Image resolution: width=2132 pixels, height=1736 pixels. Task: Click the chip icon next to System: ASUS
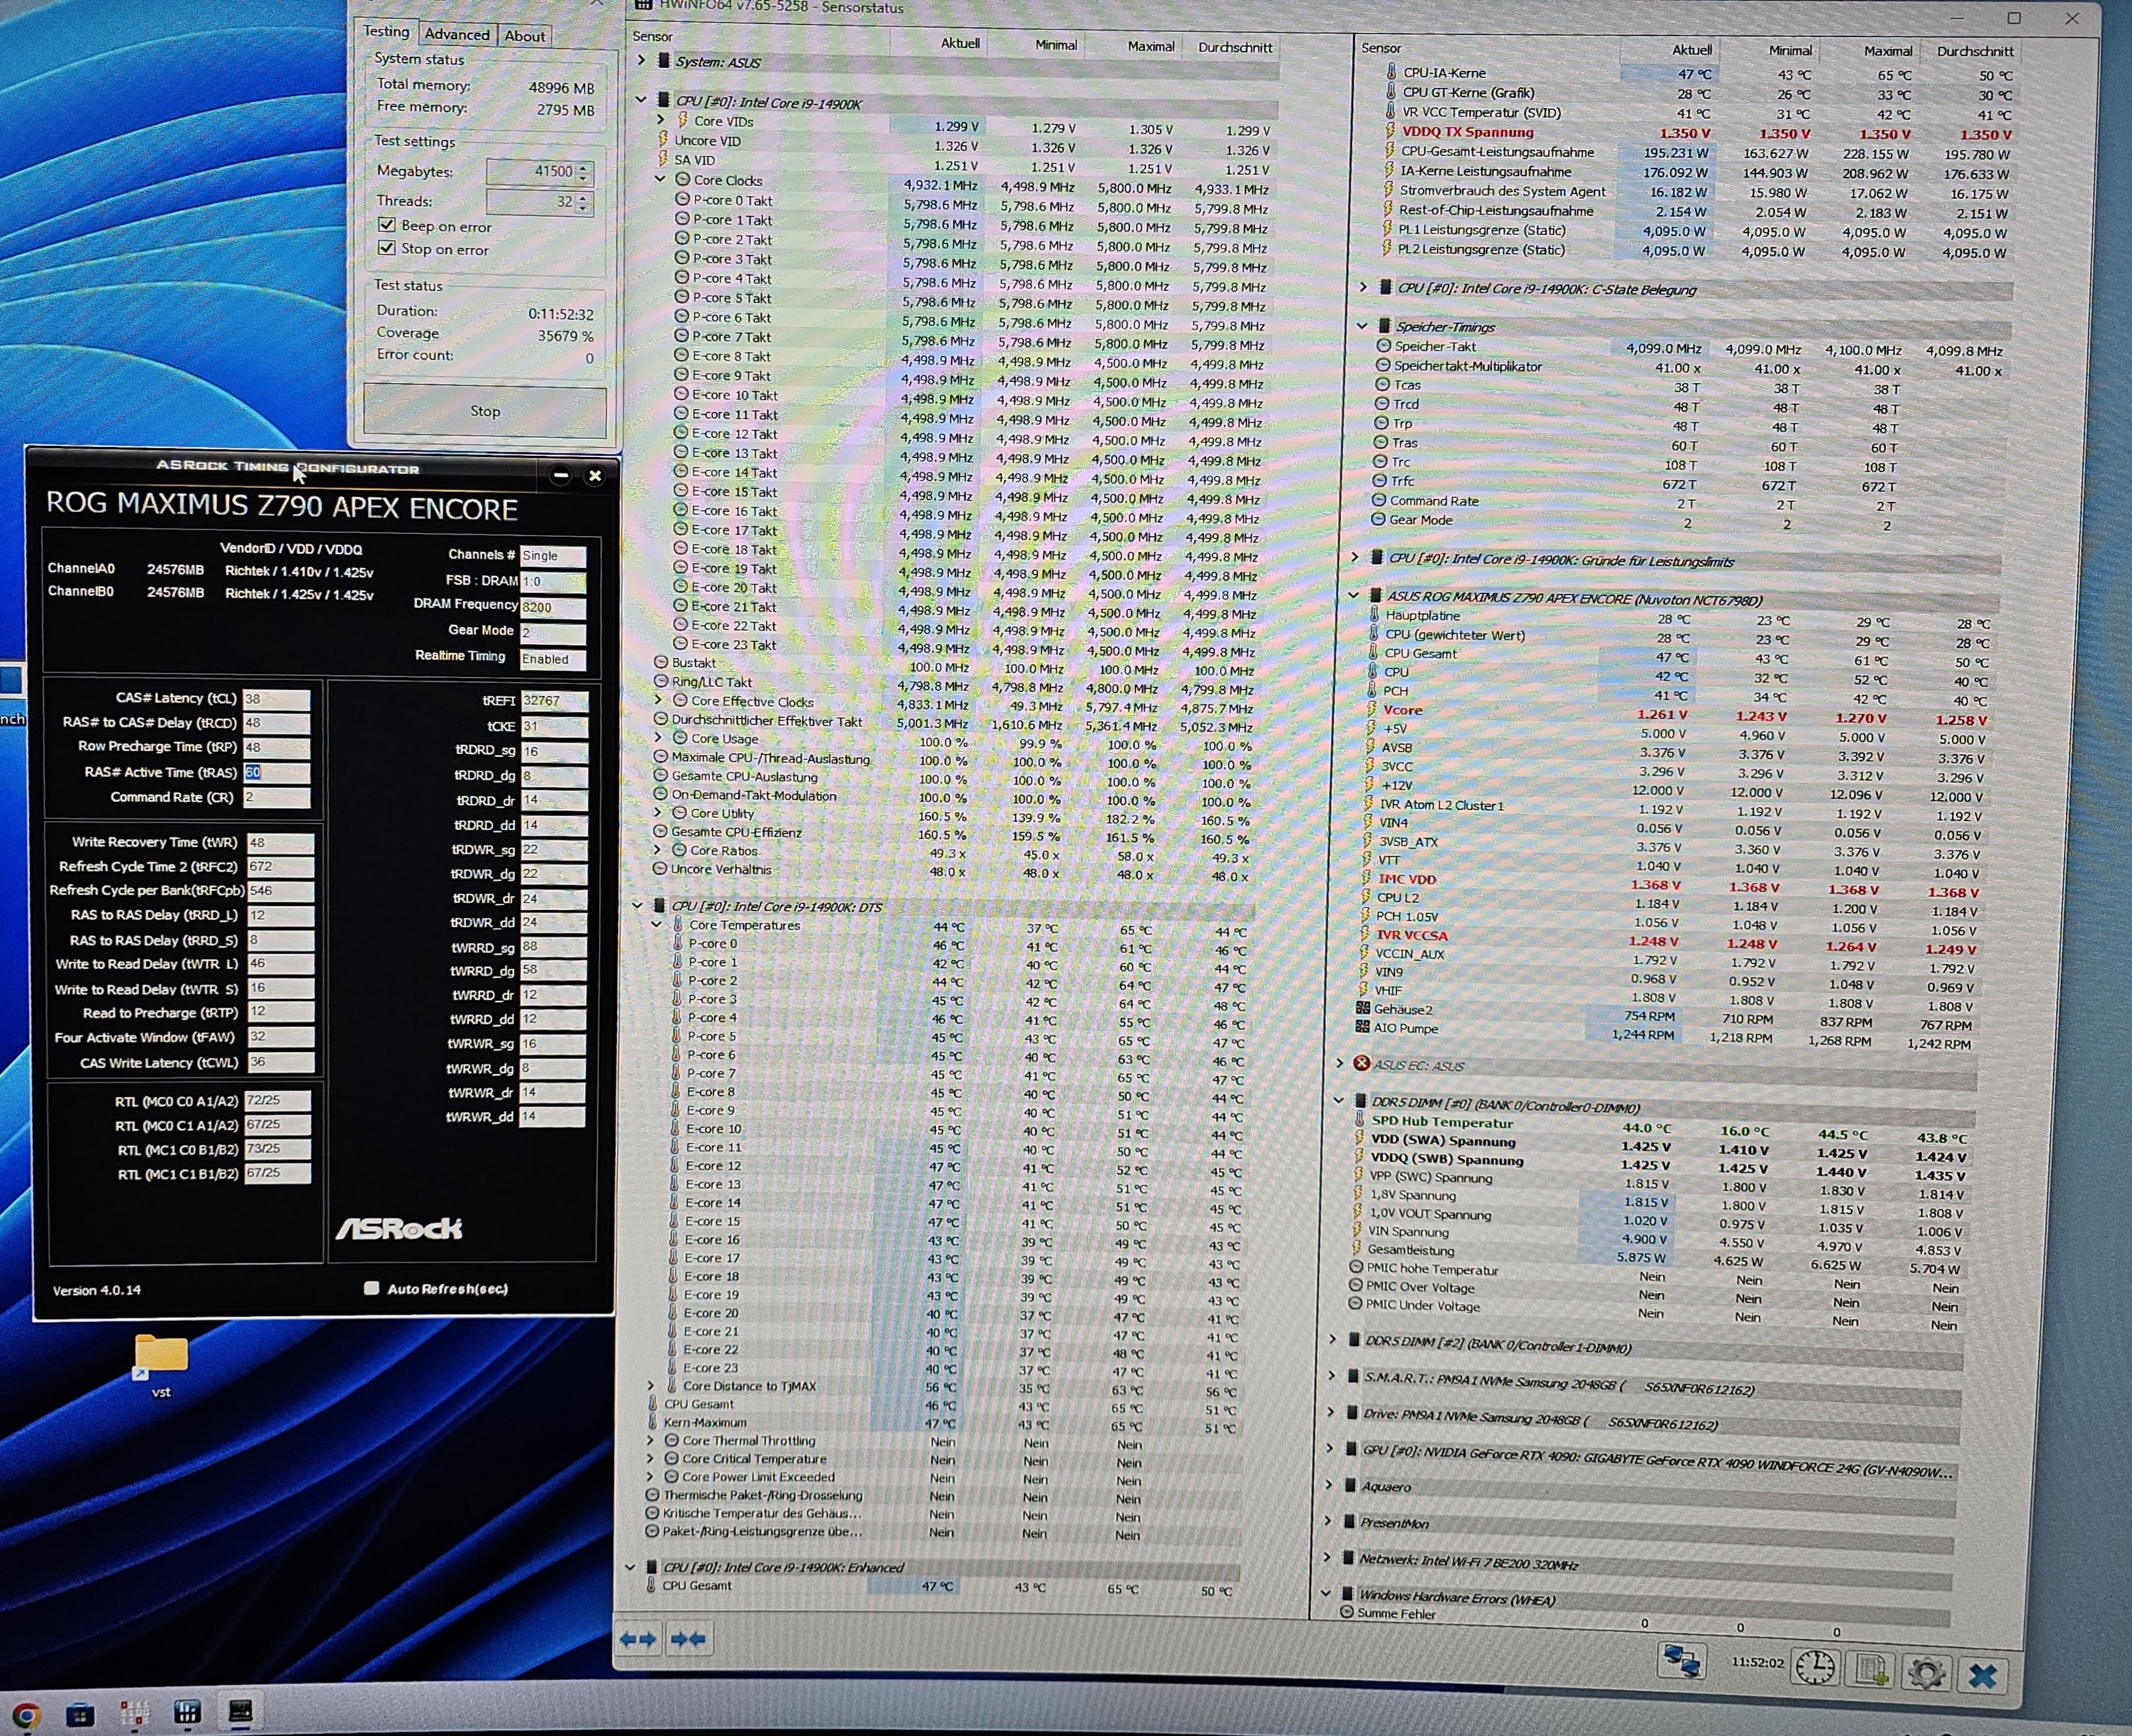point(663,60)
